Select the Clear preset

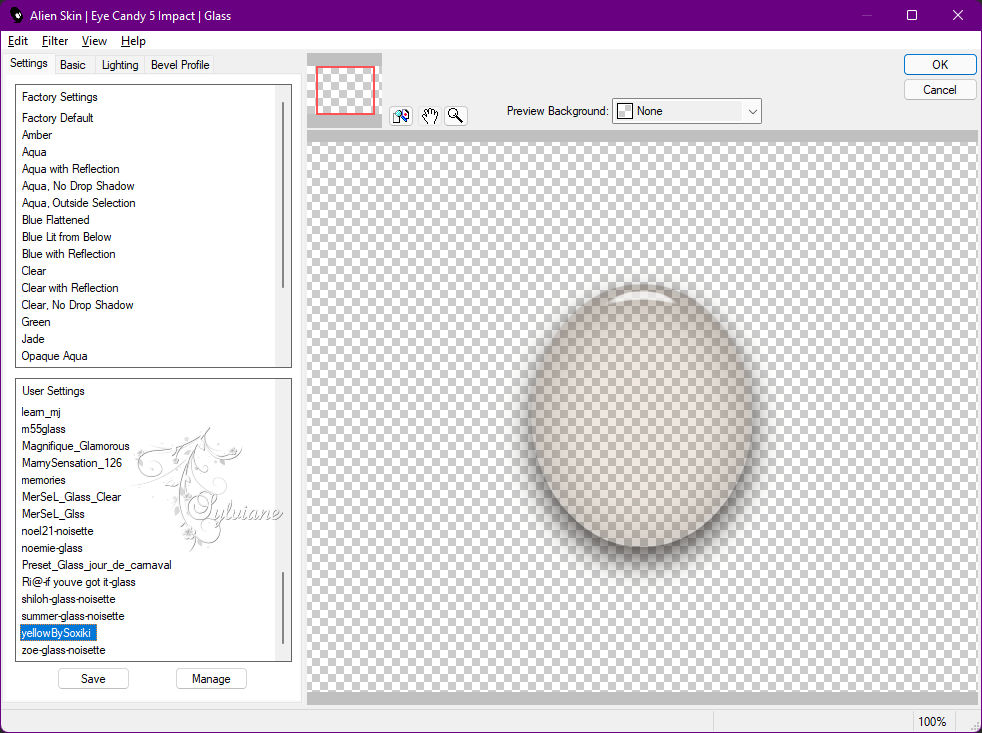click(34, 271)
